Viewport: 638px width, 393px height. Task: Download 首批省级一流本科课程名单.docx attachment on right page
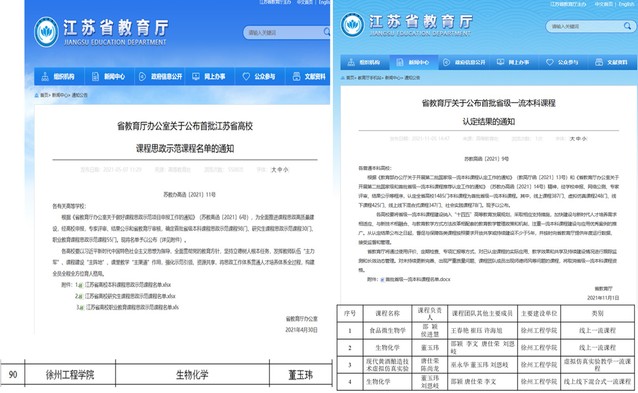(417, 279)
